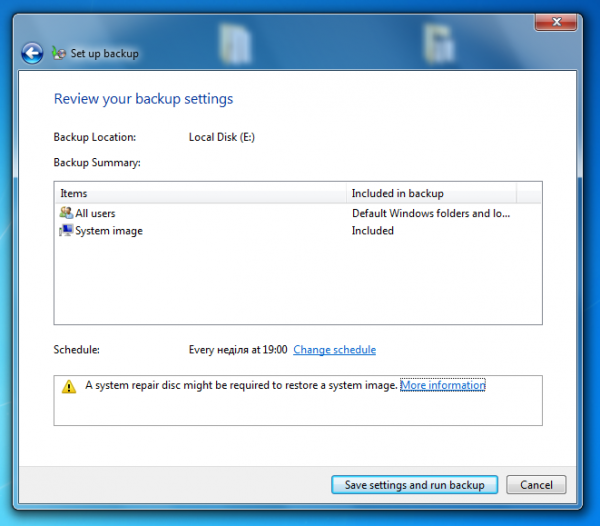Viewport: 600px width, 526px height.
Task: Click the Local Disk (E:) location text
Action: [x=222, y=137]
